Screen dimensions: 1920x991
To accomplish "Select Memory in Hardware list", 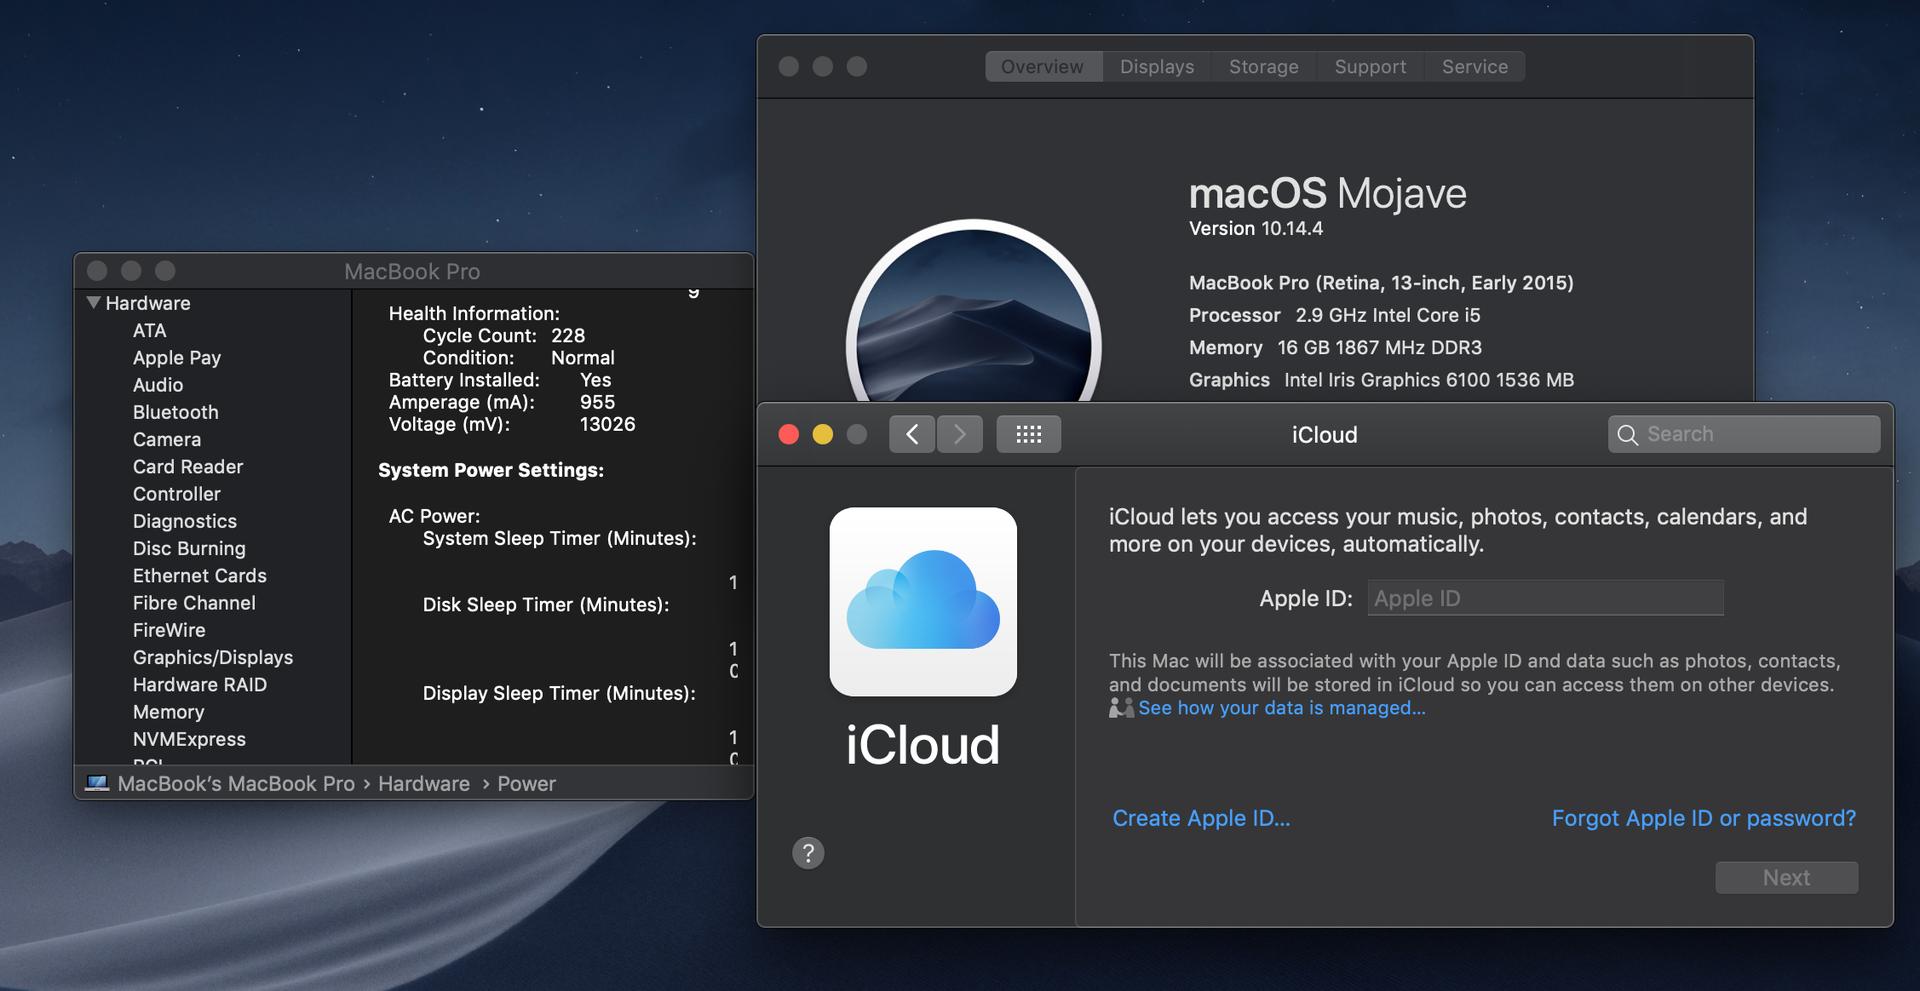I will [x=169, y=712].
